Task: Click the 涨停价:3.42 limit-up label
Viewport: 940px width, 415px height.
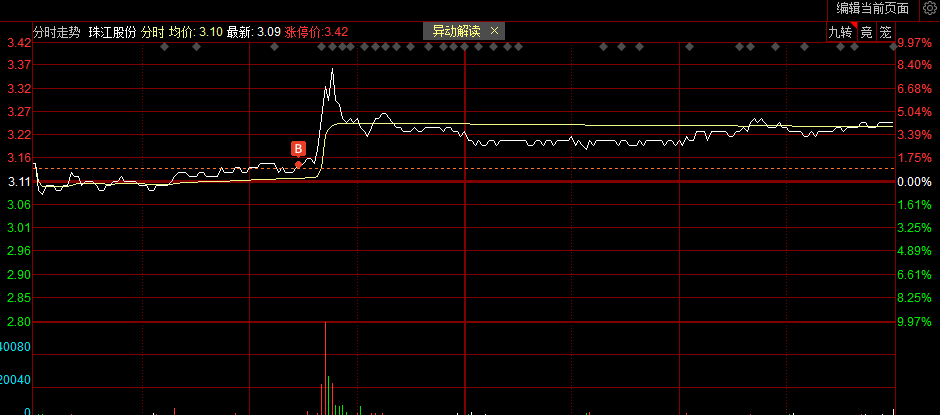Action: coord(316,32)
